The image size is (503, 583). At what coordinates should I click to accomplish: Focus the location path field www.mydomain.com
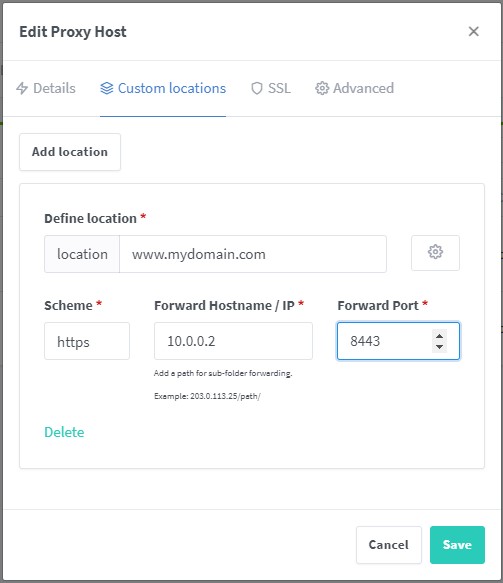253,254
